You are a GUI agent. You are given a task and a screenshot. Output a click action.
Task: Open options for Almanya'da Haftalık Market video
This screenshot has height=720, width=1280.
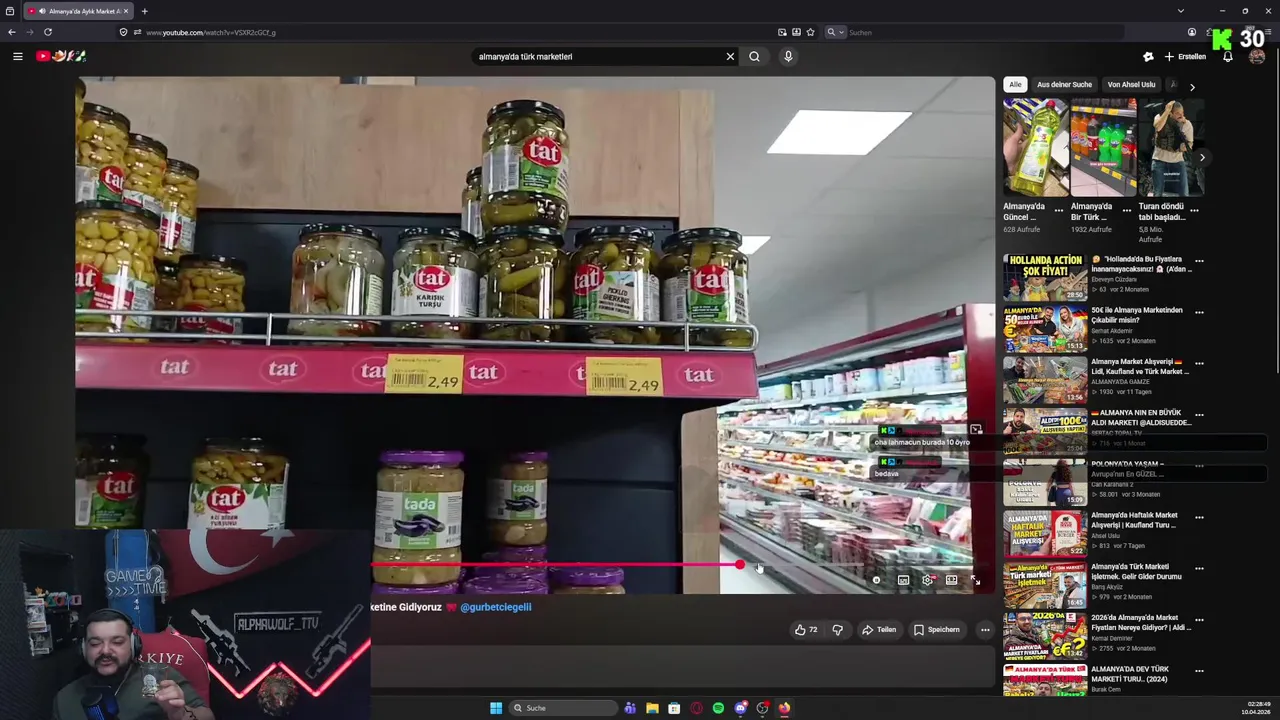(x=1199, y=517)
